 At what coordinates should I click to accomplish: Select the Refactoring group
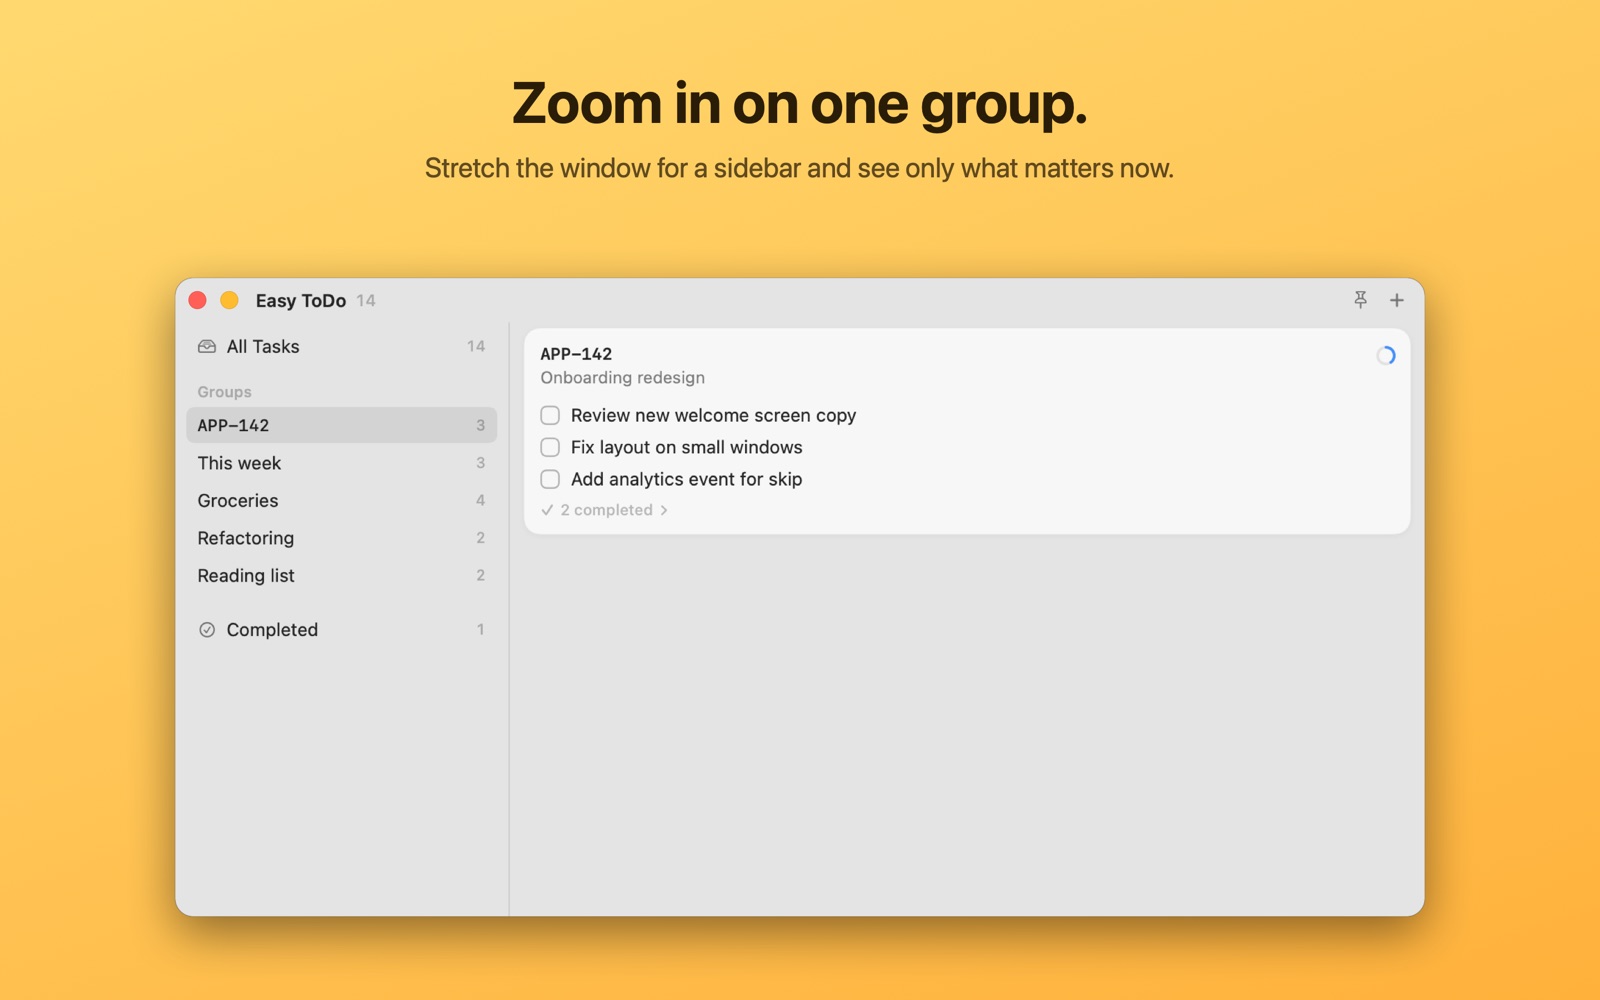(x=341, y=538)
